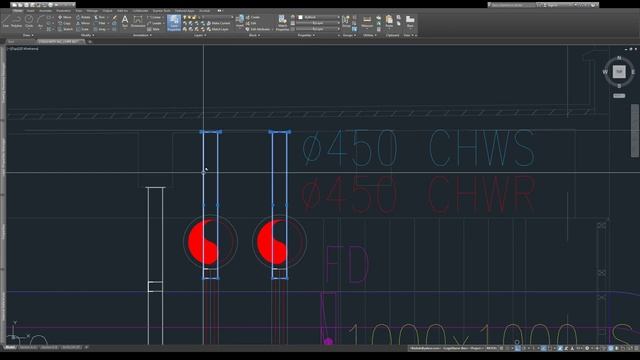Open the WCS dropdown below the ViewCube
Viewport: 640px width, 360px height.
coord(619,96)
